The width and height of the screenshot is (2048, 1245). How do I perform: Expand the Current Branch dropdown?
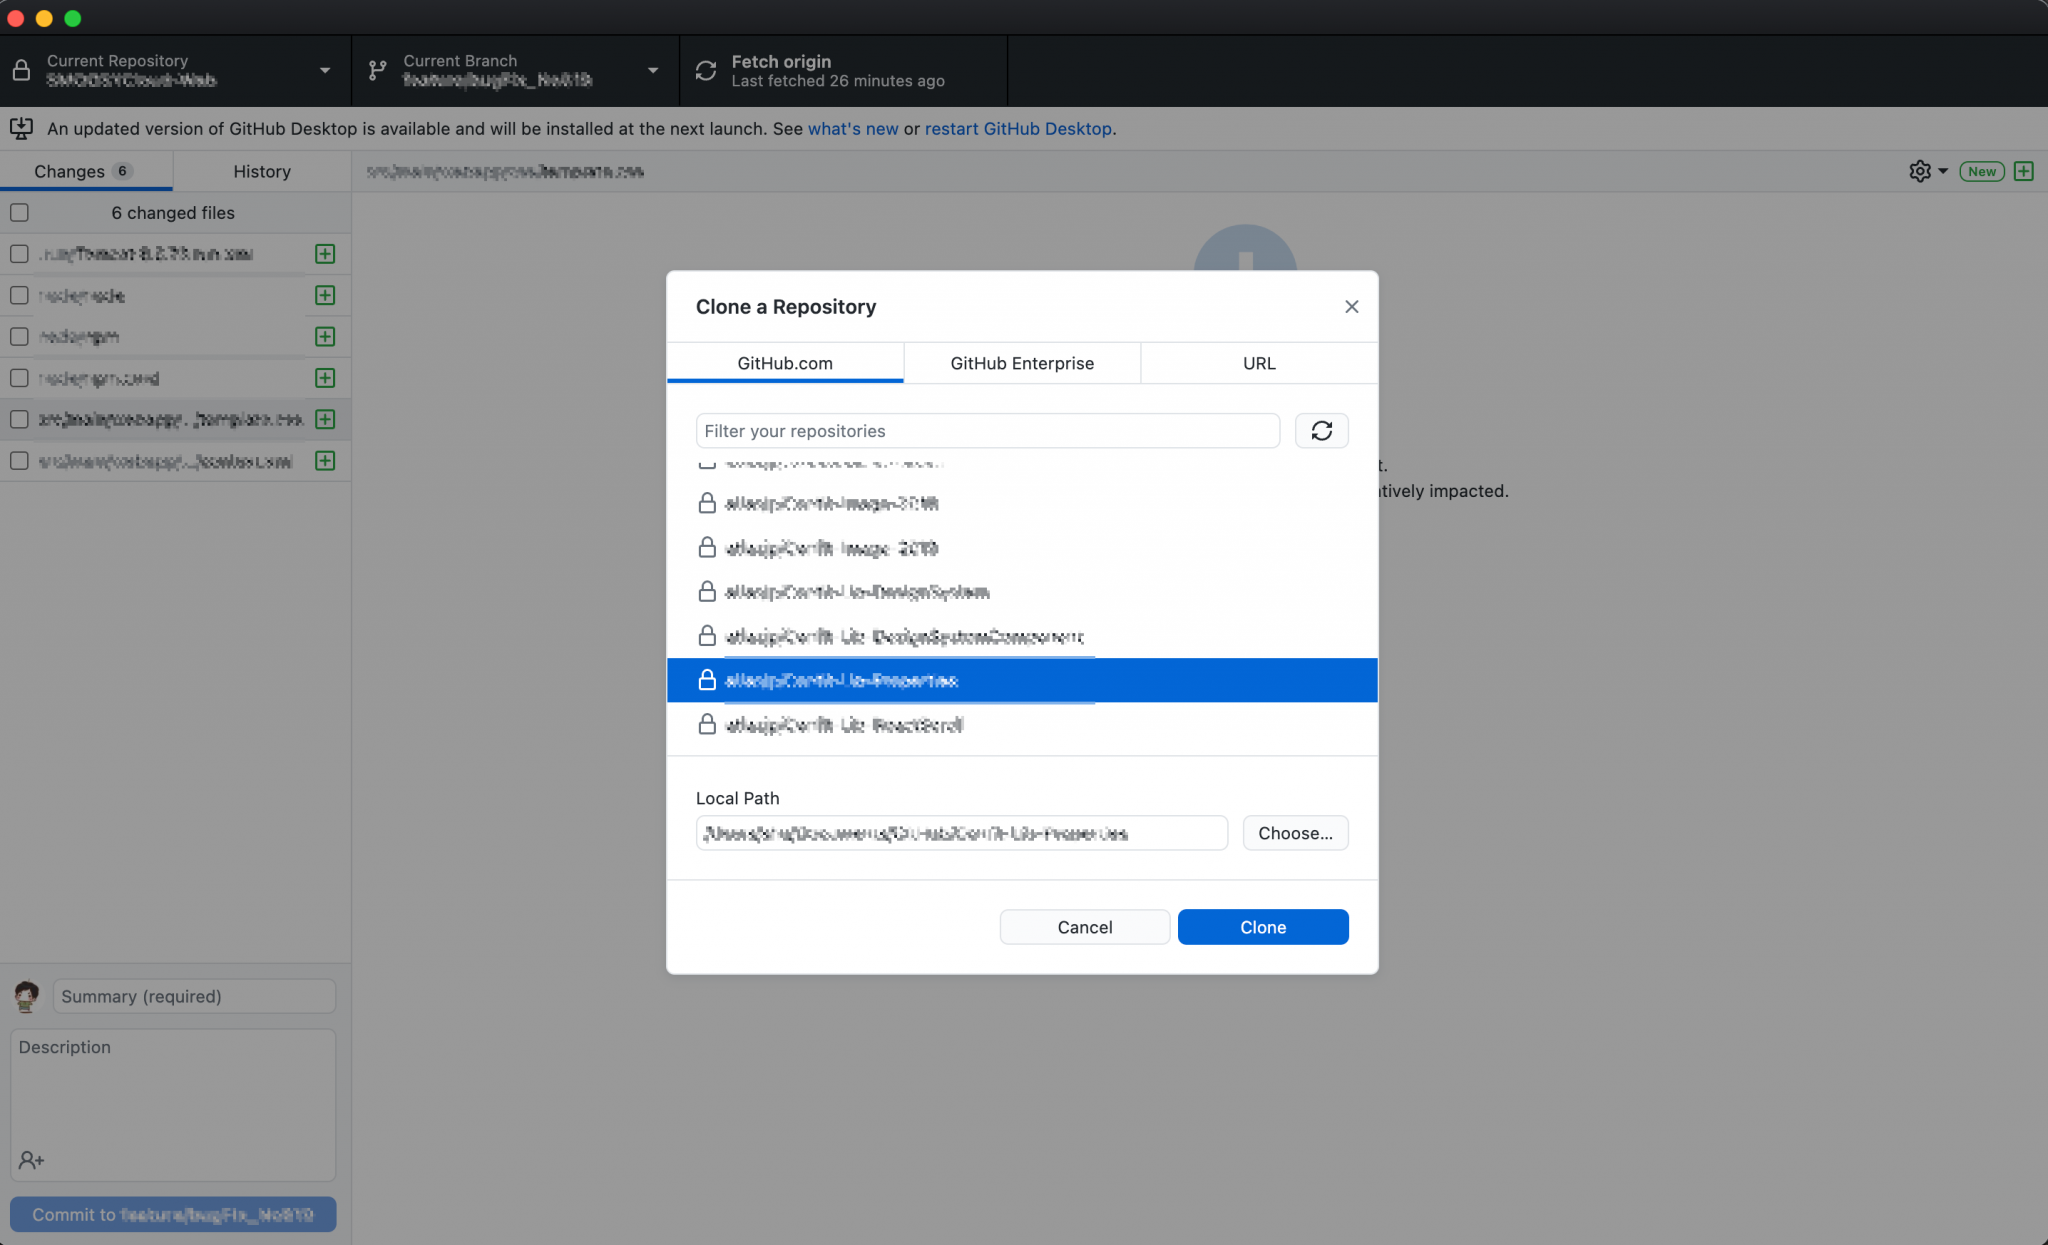click(x=652, y=70)
